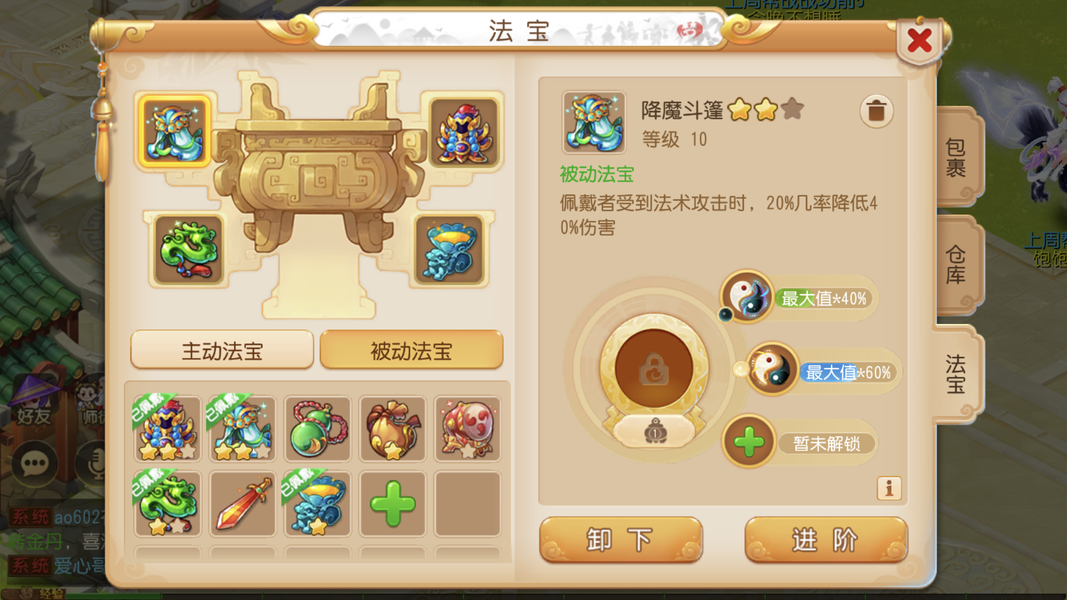Select the red spotted mask treasure
1067x600 pixels.
tap(467, 429)
